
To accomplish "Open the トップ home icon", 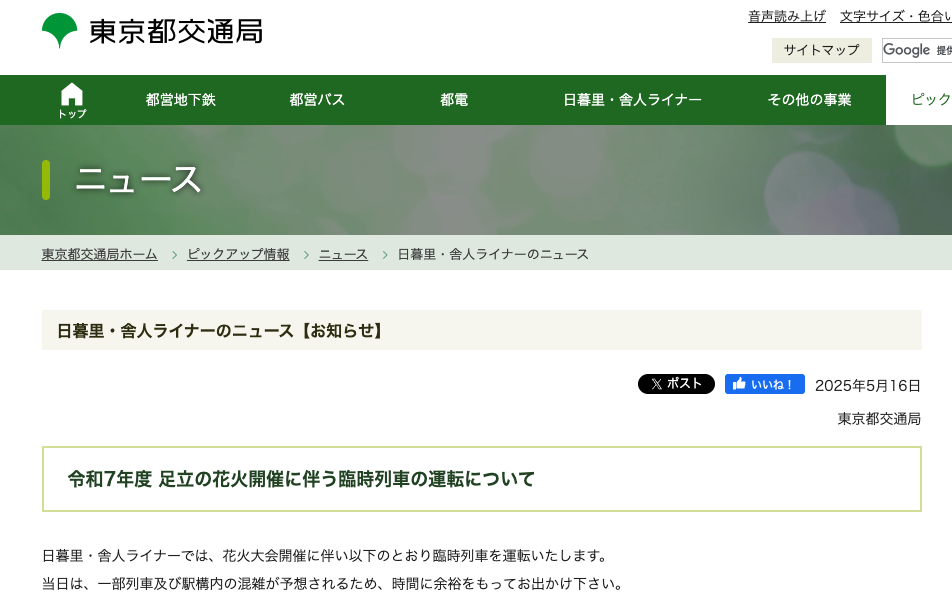I will pos(72,100).
